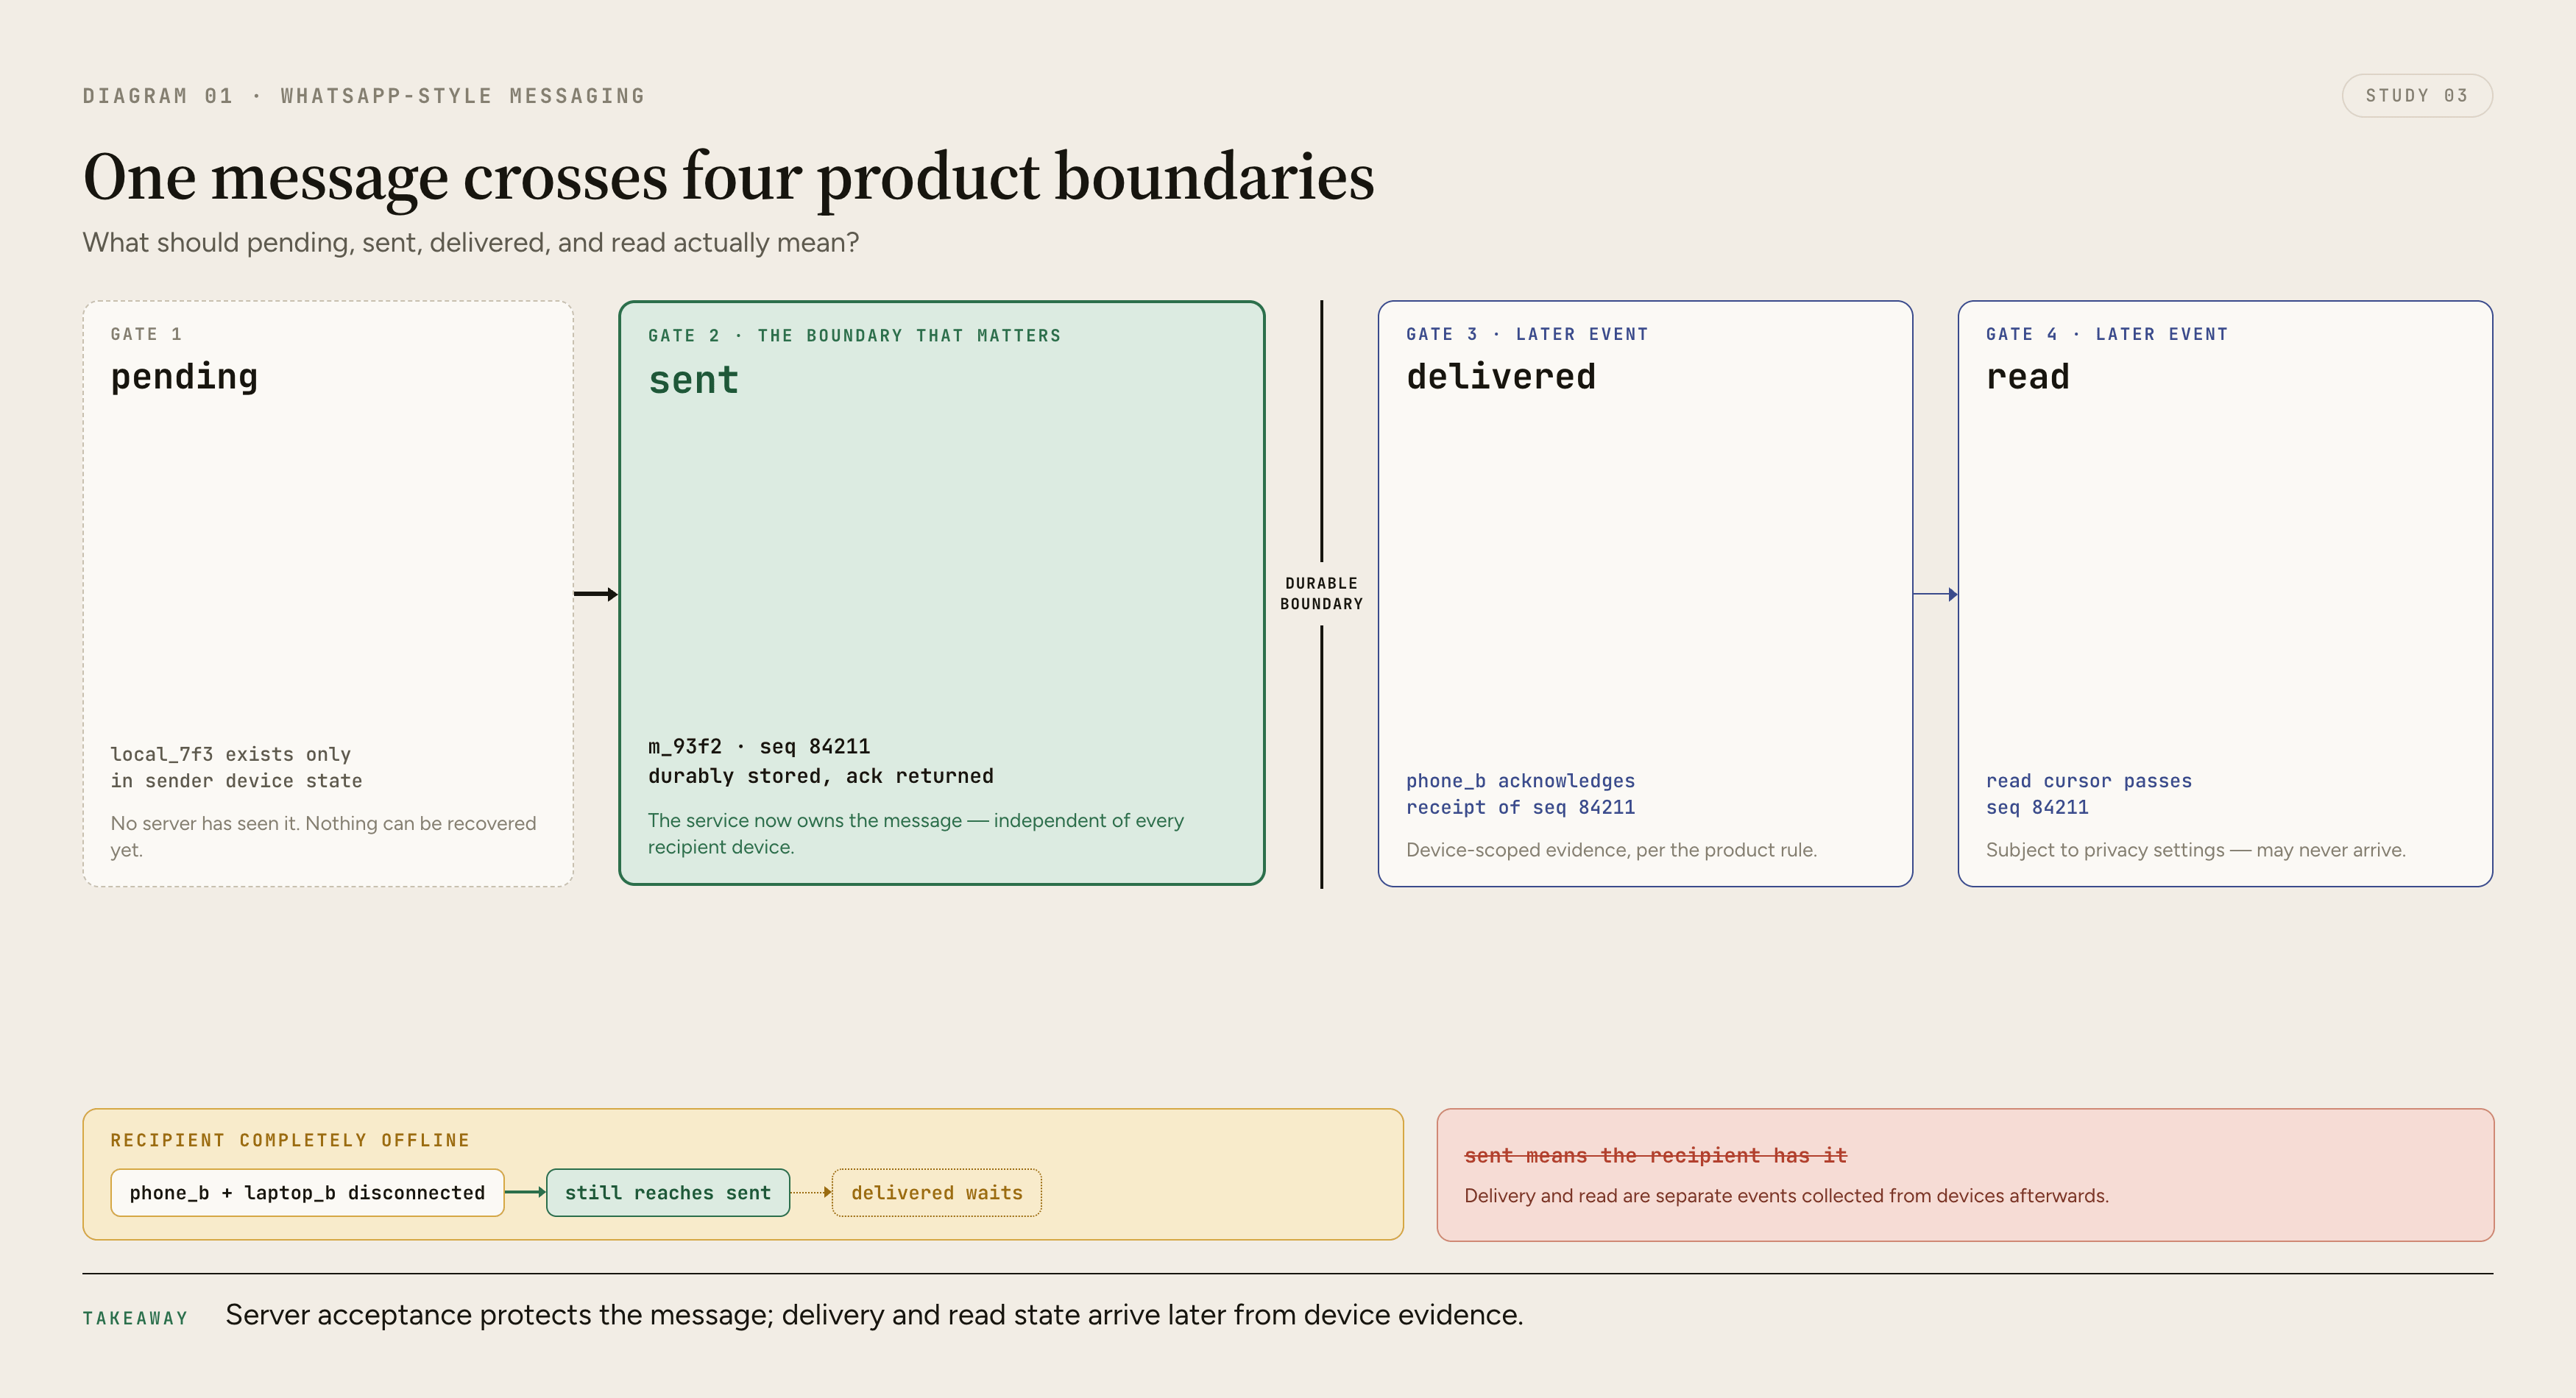Click the 'Server acceptance protects the message' sentence
The image size is (2576, 1398).
pos(874,1316)
